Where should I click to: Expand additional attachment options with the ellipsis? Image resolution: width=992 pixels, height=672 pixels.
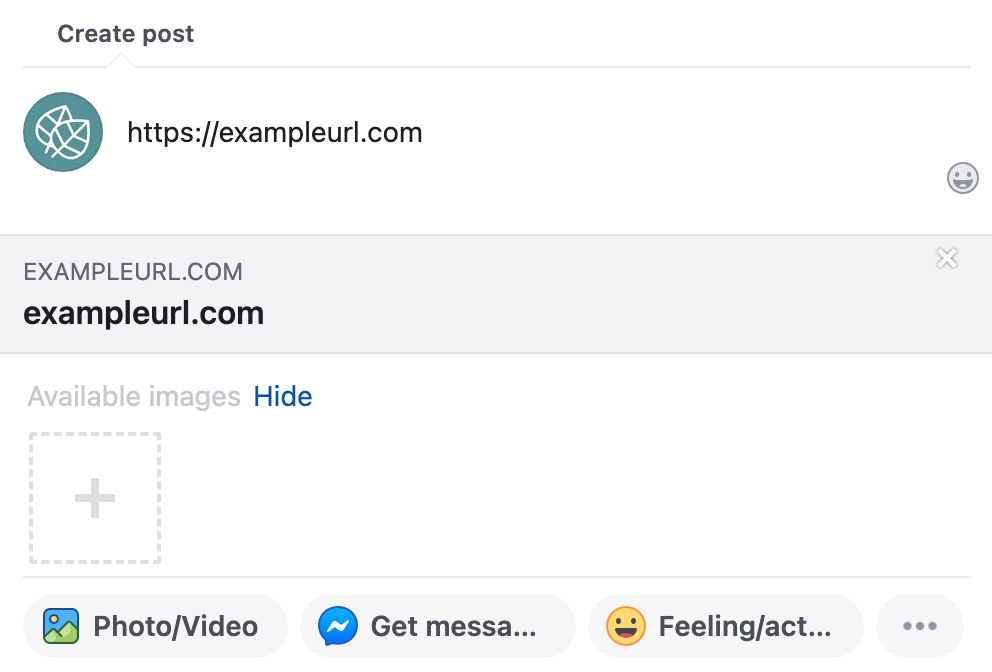tap(919, 625)
